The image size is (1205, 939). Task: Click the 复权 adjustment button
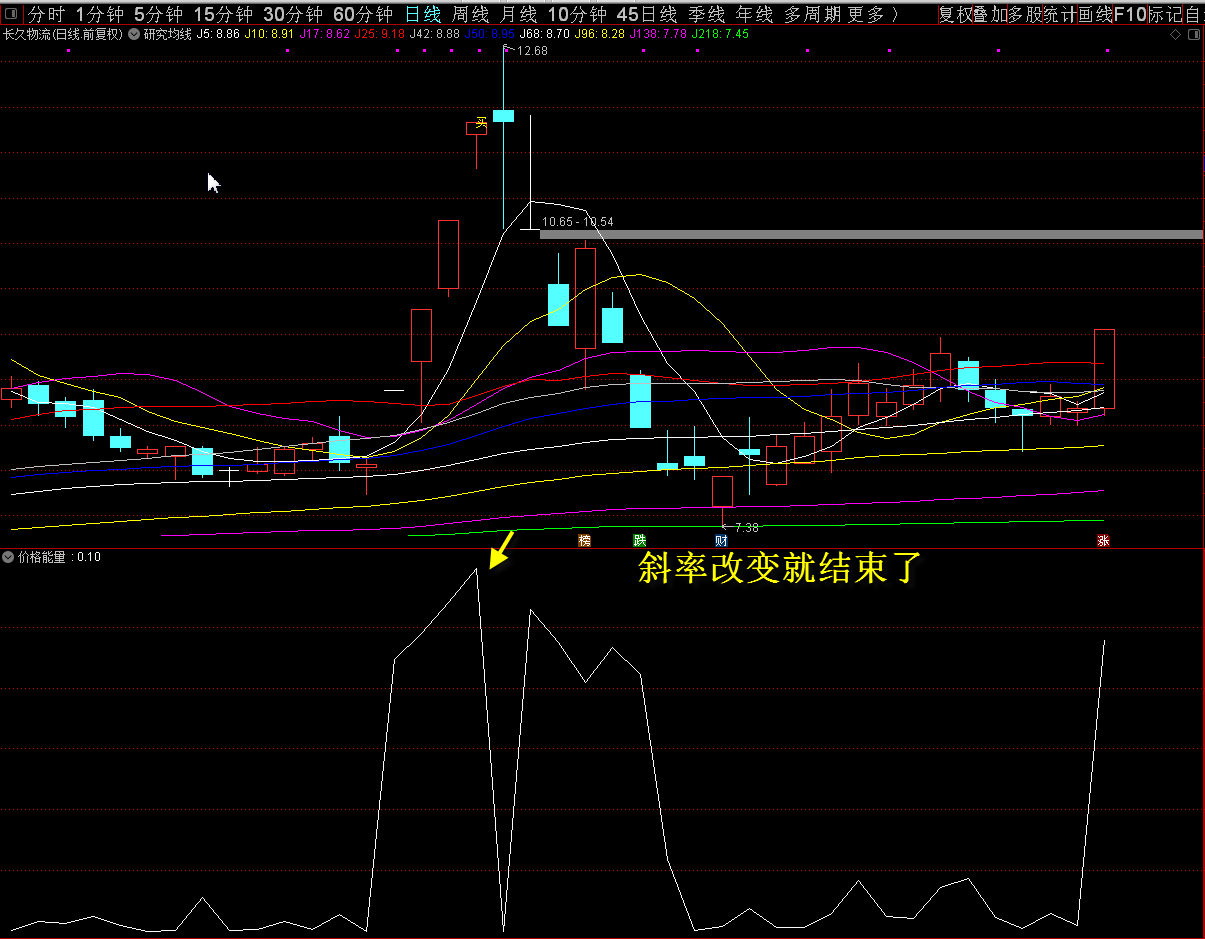tap(956, 14)
